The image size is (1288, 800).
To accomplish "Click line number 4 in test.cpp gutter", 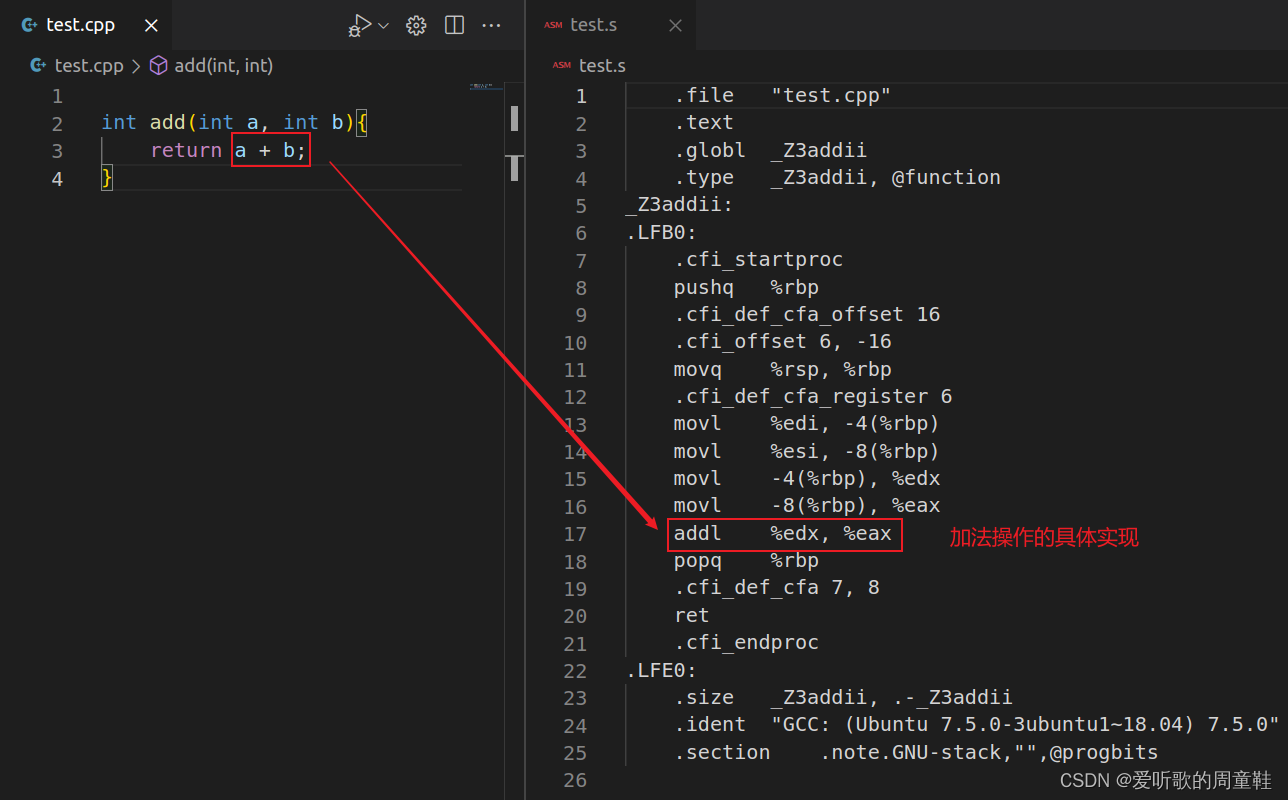I will (57, 179).
